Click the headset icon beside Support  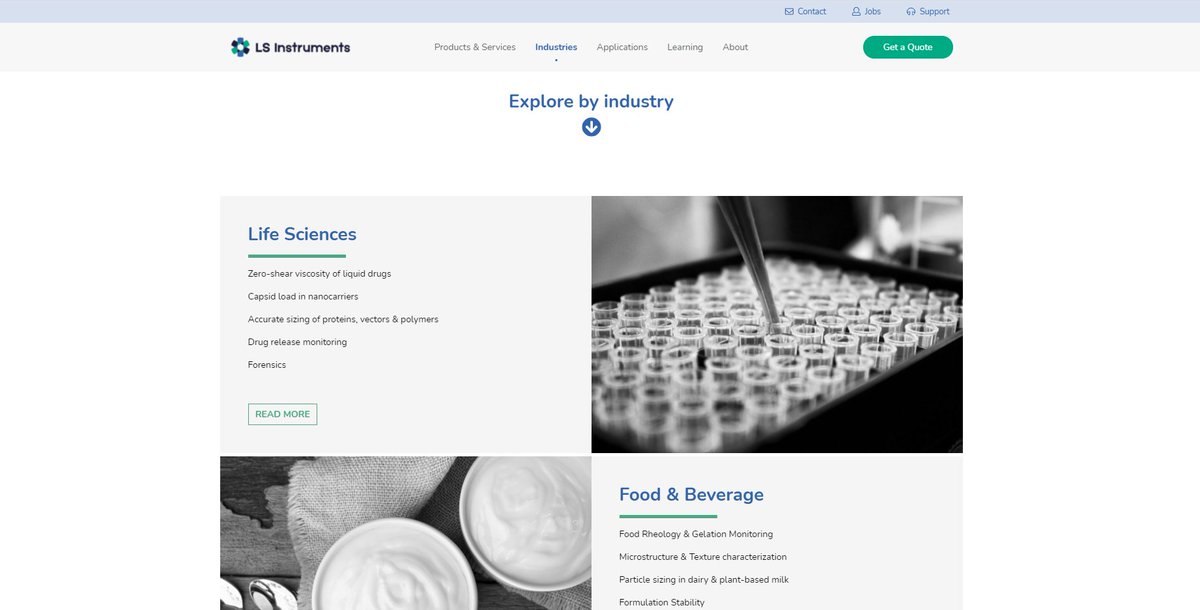[911, 12]
